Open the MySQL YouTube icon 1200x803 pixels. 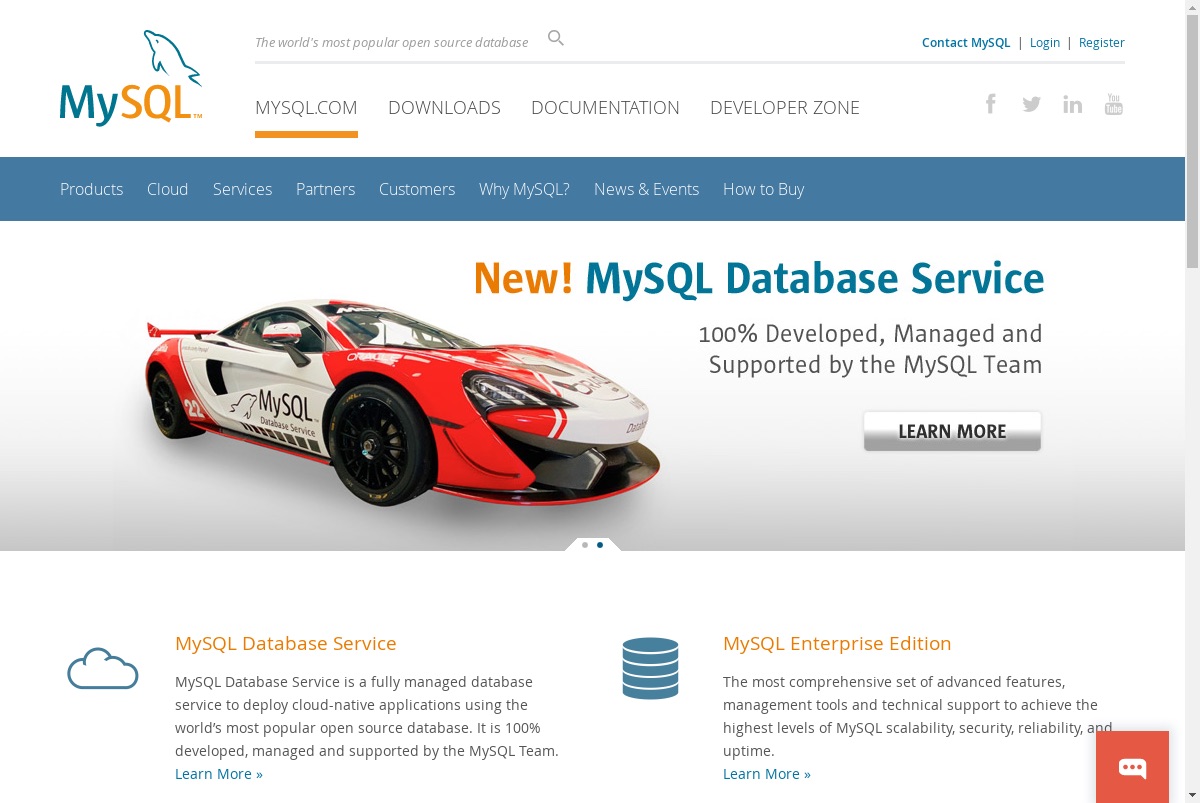tap(1113, 104)
